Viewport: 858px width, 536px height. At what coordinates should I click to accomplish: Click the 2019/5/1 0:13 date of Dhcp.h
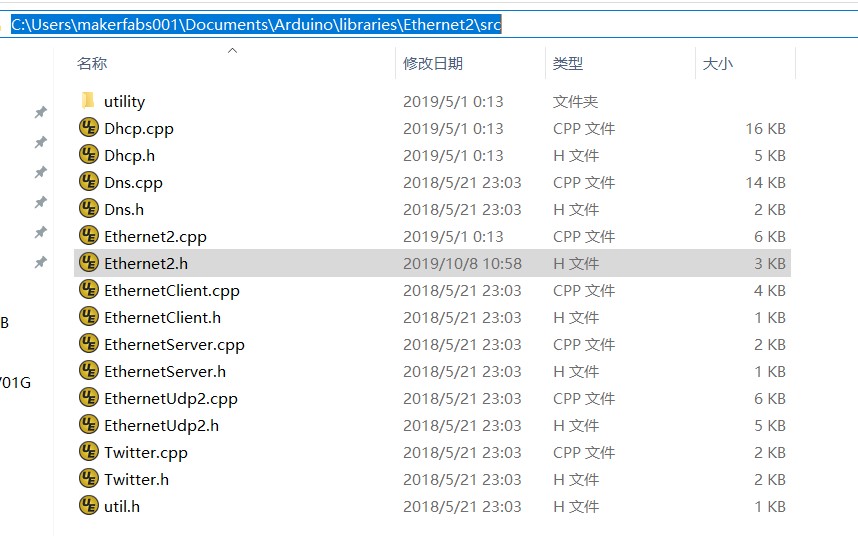(x=453, y=155)
